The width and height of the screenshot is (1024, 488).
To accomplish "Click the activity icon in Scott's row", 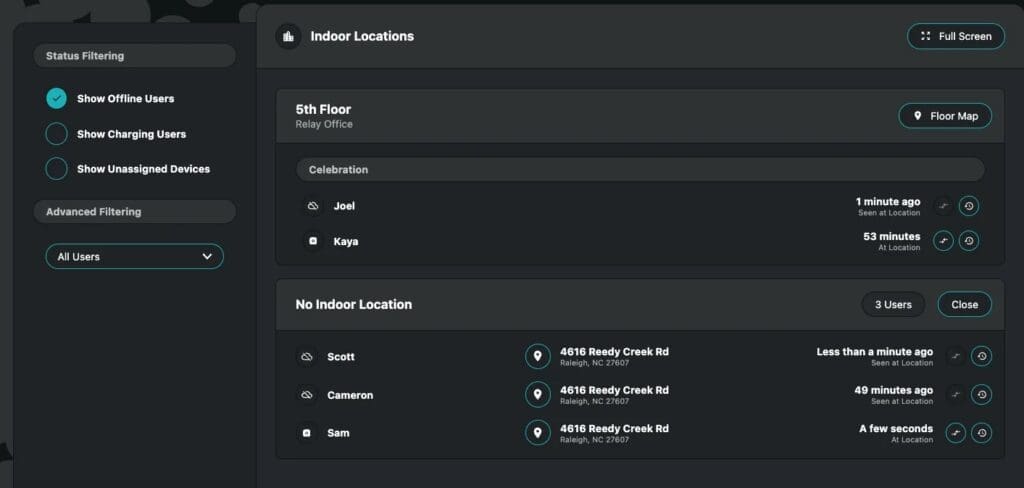I will point(956,357).
